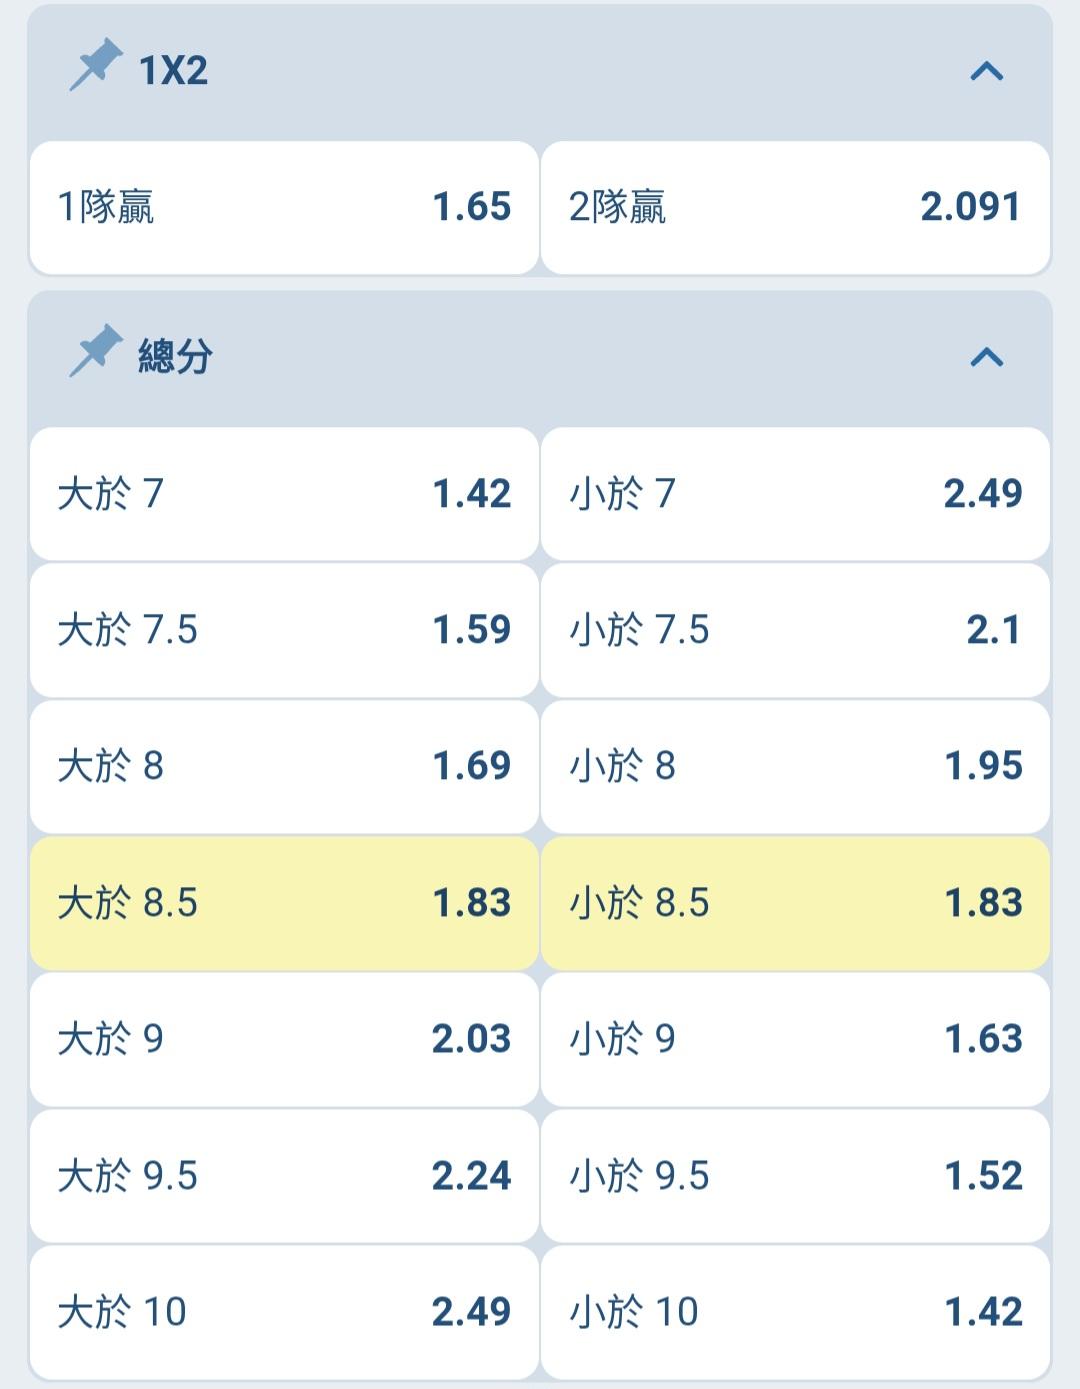The height and width of the screenshot is (1389, 1080).
Task: Click the pin icon beside 總分
Action: [96, 352]
